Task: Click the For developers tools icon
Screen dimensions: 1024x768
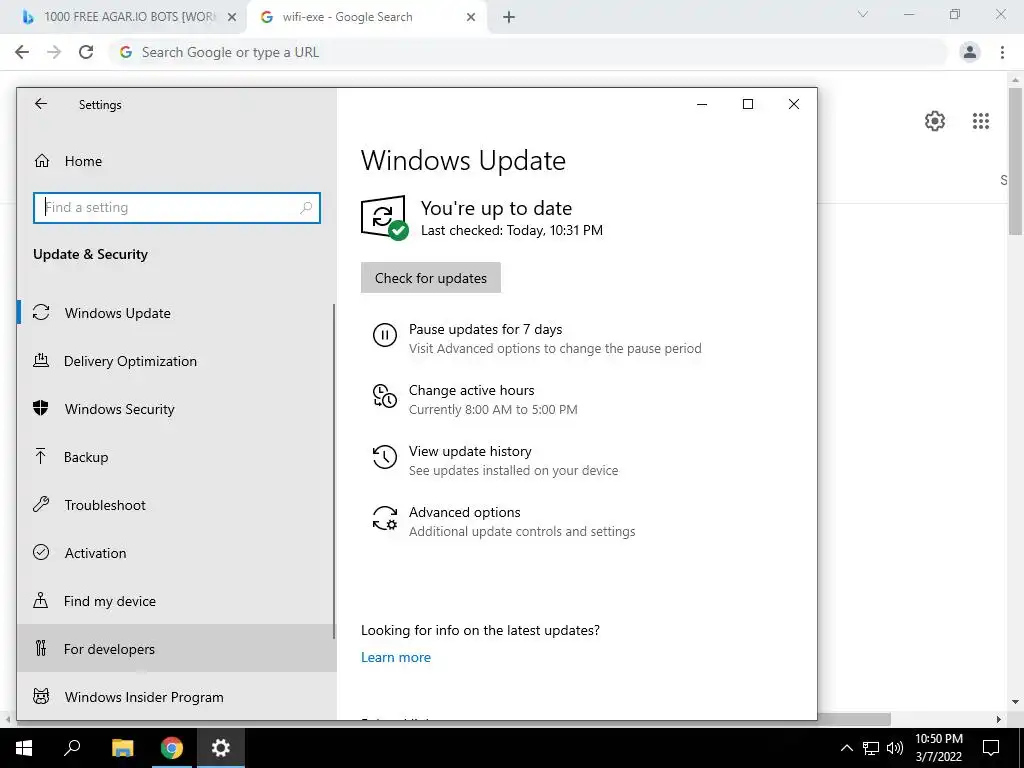Action: [41, 648]
